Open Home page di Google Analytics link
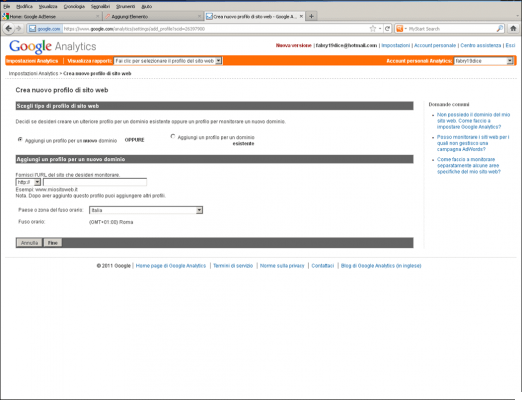 point(171,266)
